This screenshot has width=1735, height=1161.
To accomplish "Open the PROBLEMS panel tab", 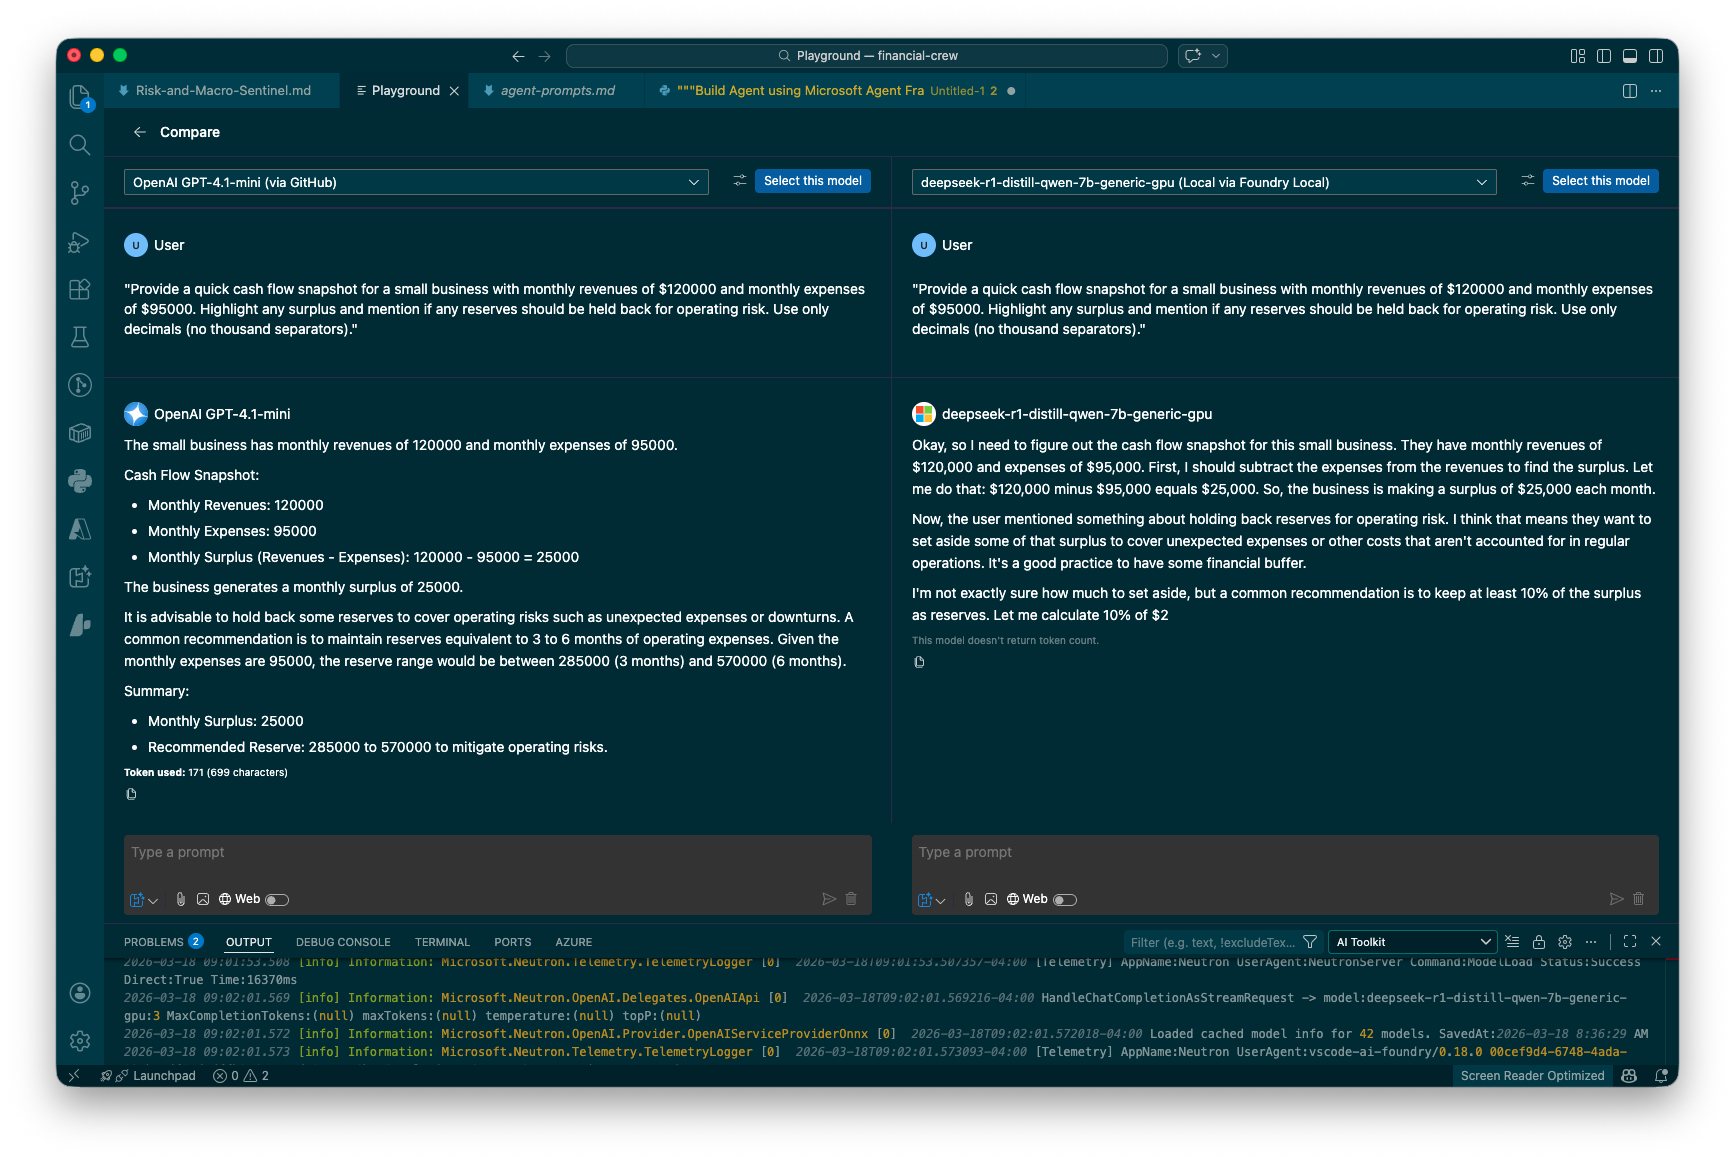I will [163, 942].
